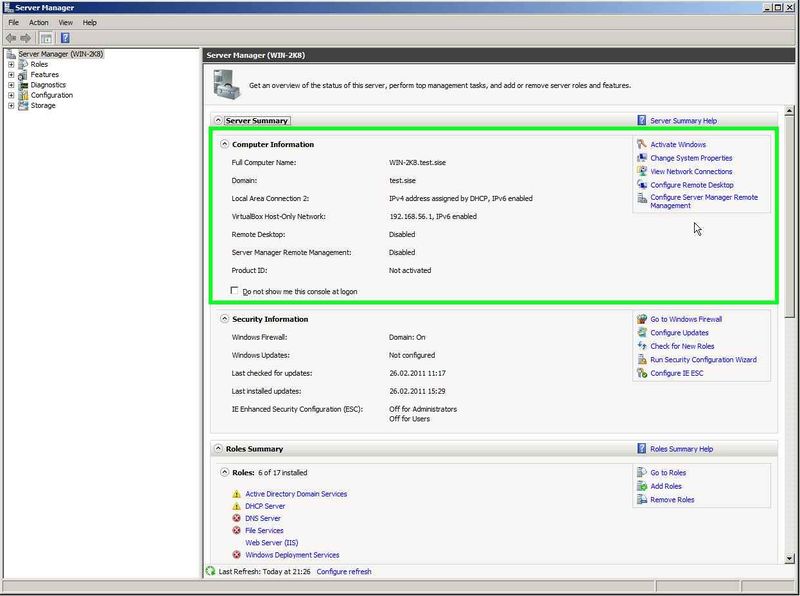The image size is (800, 596).
Task: Click the Roles Summary Help icon
Action: [x=642, y=449]
